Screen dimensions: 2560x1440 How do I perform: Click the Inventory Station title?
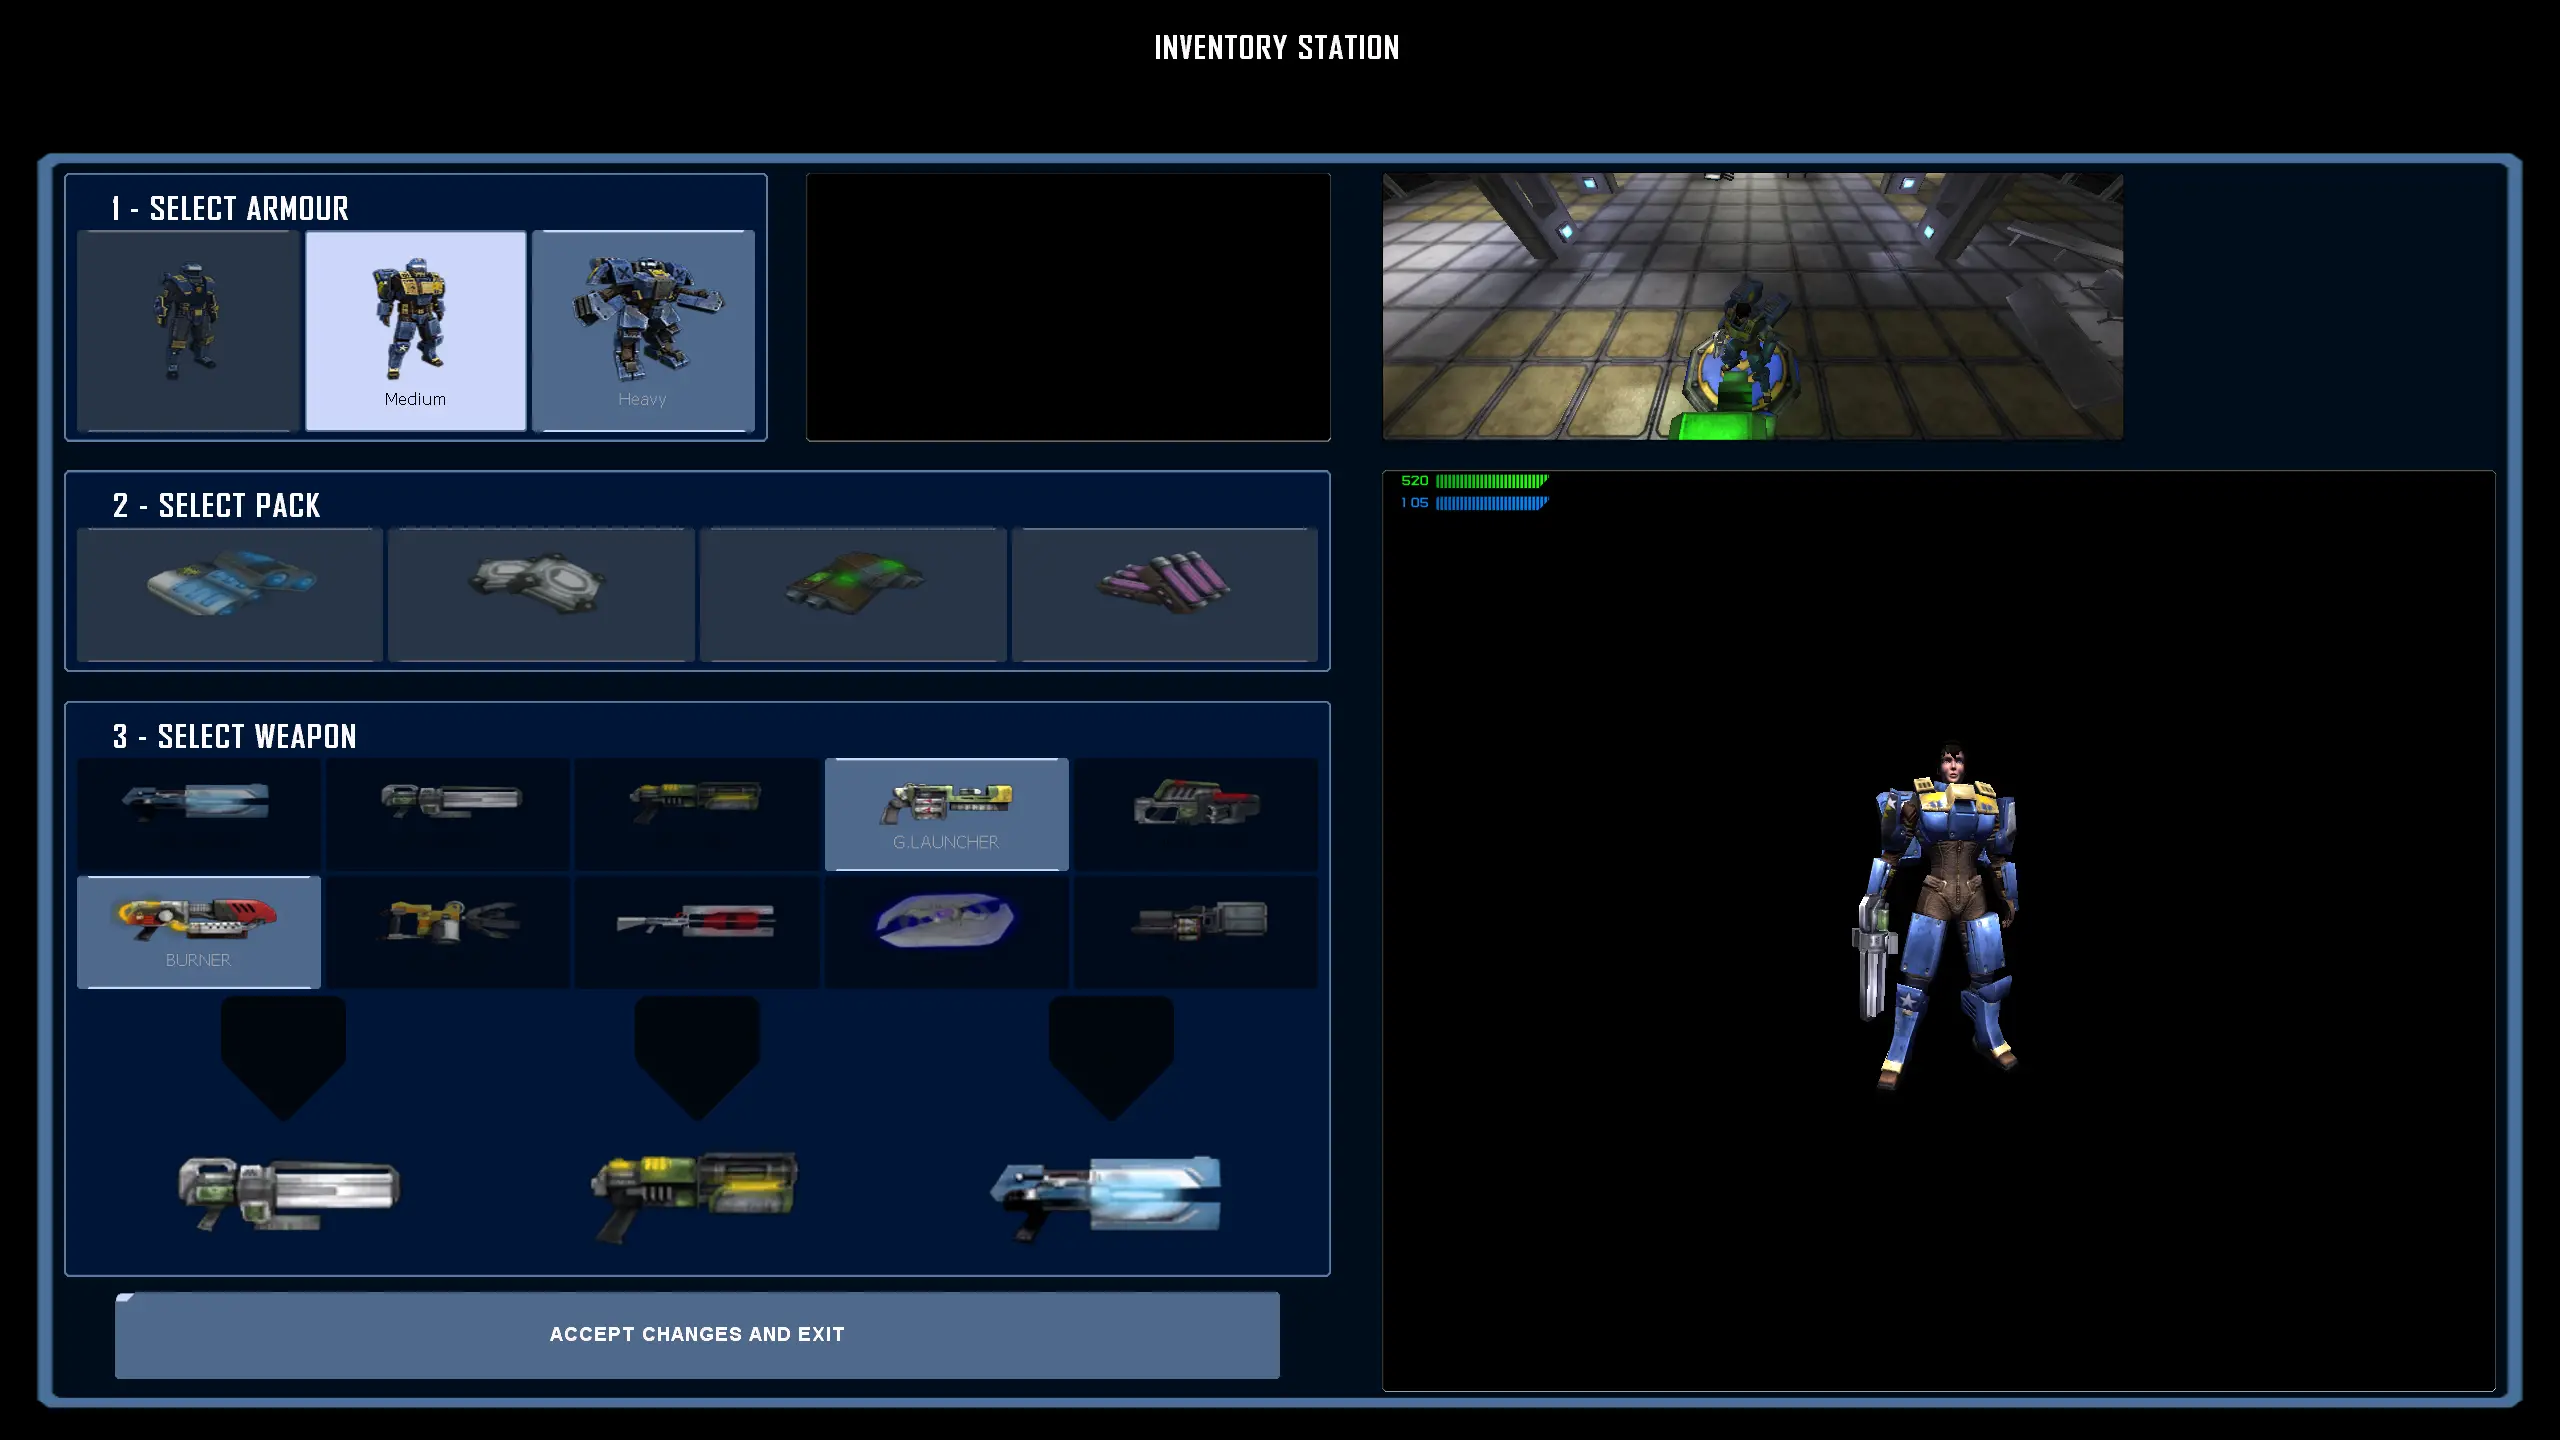(1277, 48)
